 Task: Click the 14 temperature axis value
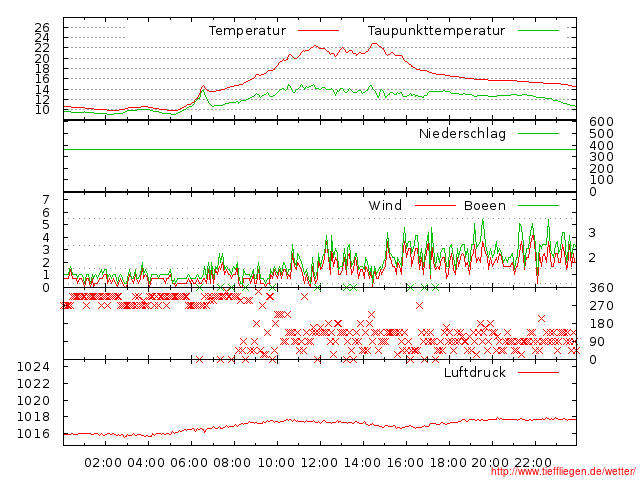tap(42, 89)
